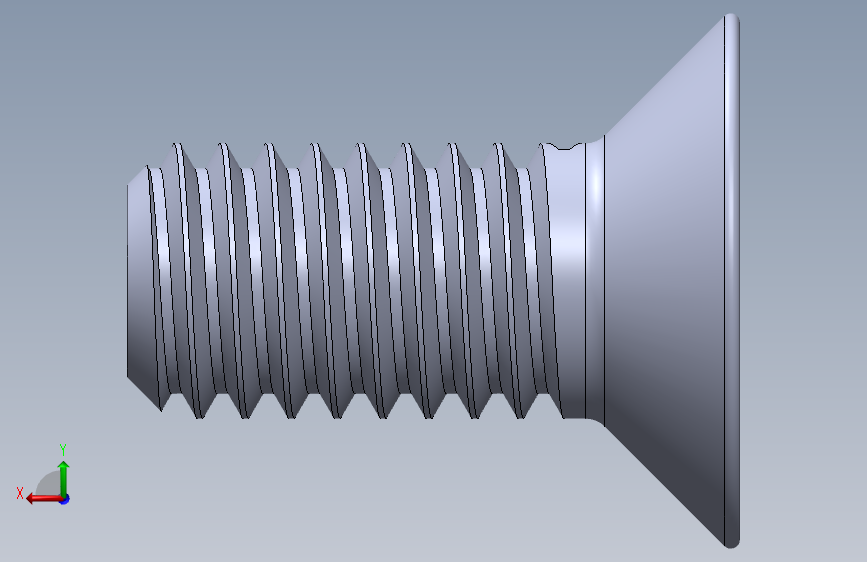
Task: Click the green Y axis arrow of the triad
Action: coord(64,479)
